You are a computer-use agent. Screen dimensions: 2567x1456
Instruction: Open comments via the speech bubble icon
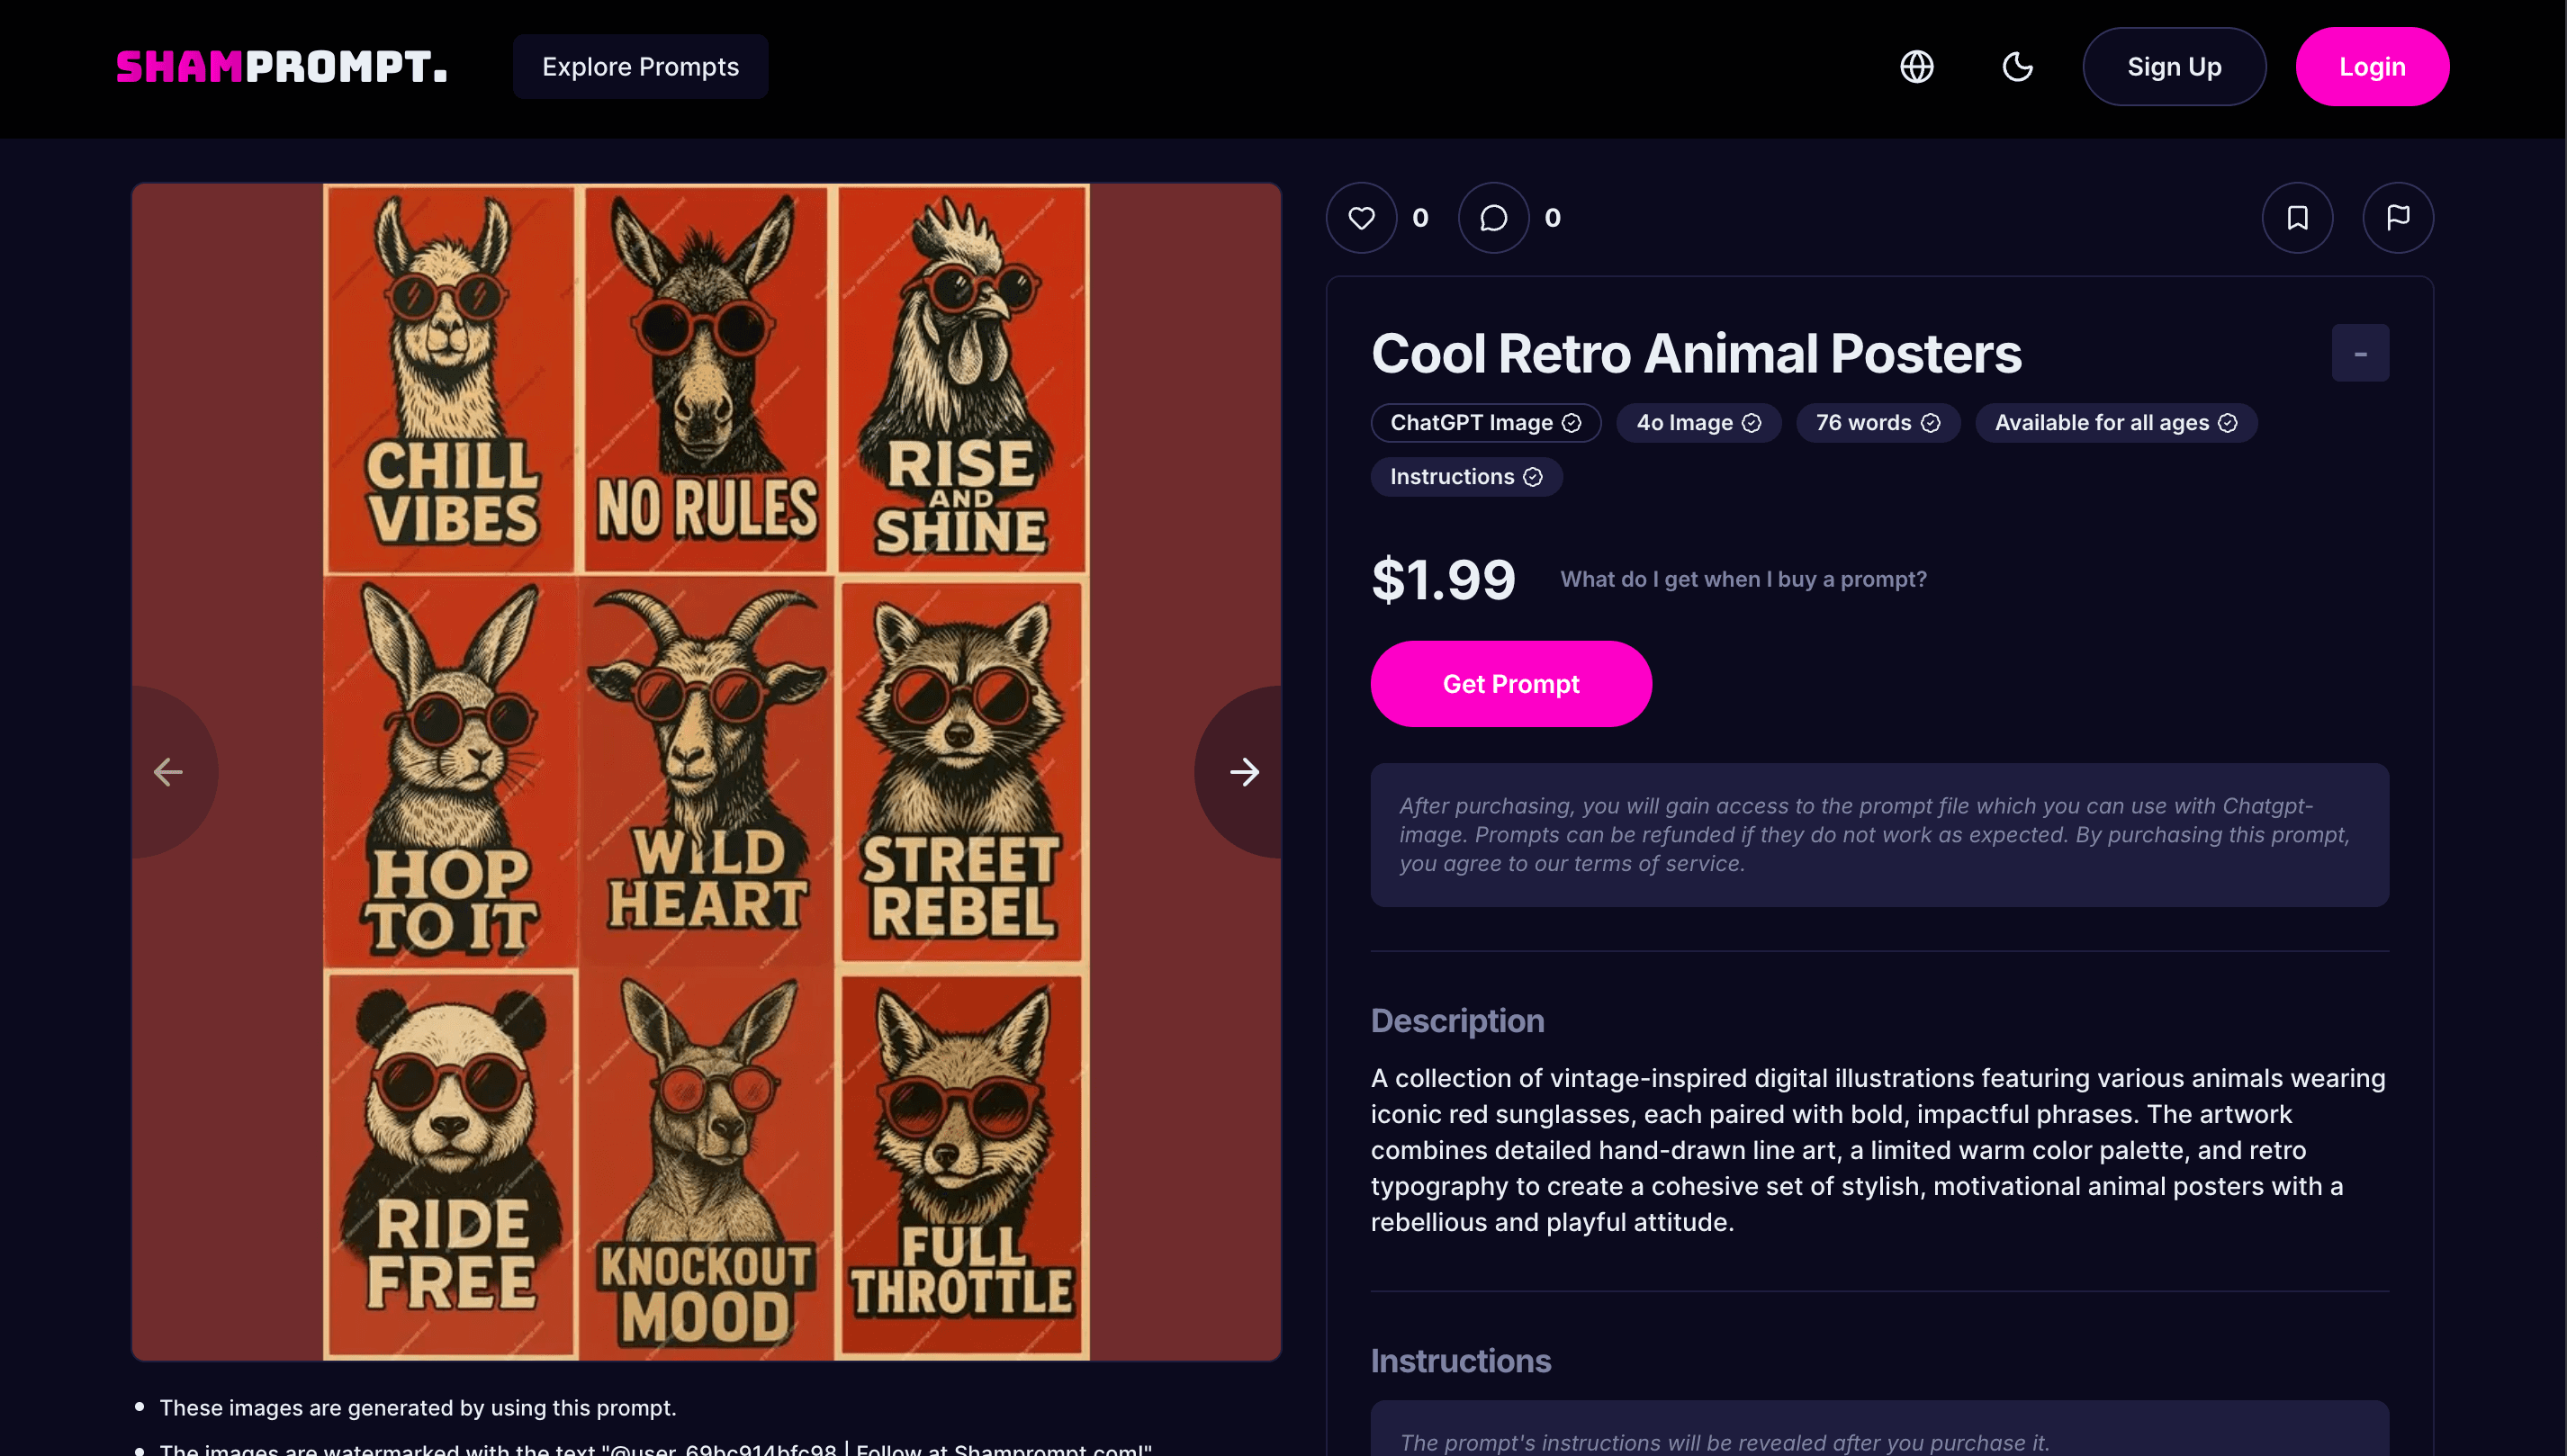point(1493,218)
